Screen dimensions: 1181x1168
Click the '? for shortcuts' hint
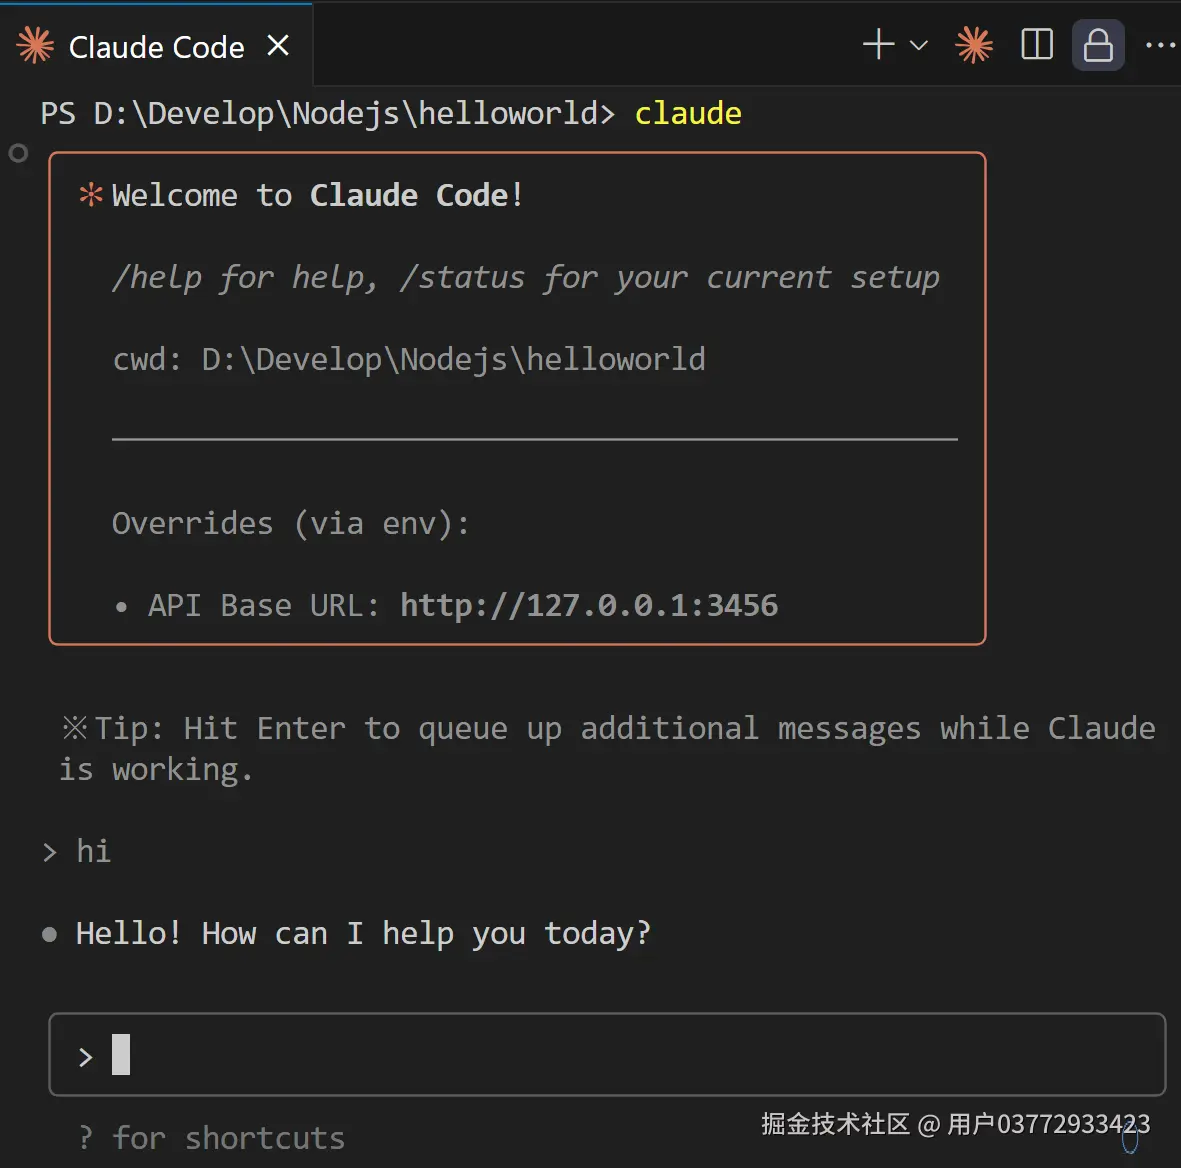pos(212,1138)
